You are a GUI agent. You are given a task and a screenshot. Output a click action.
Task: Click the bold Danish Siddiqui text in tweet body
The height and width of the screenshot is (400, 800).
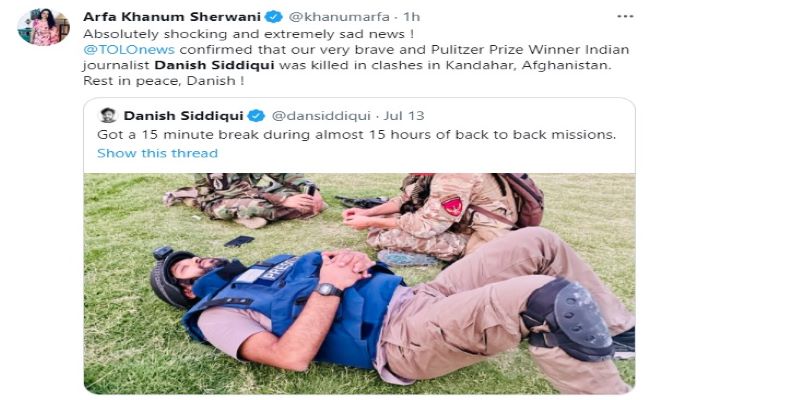click(215, 65)
